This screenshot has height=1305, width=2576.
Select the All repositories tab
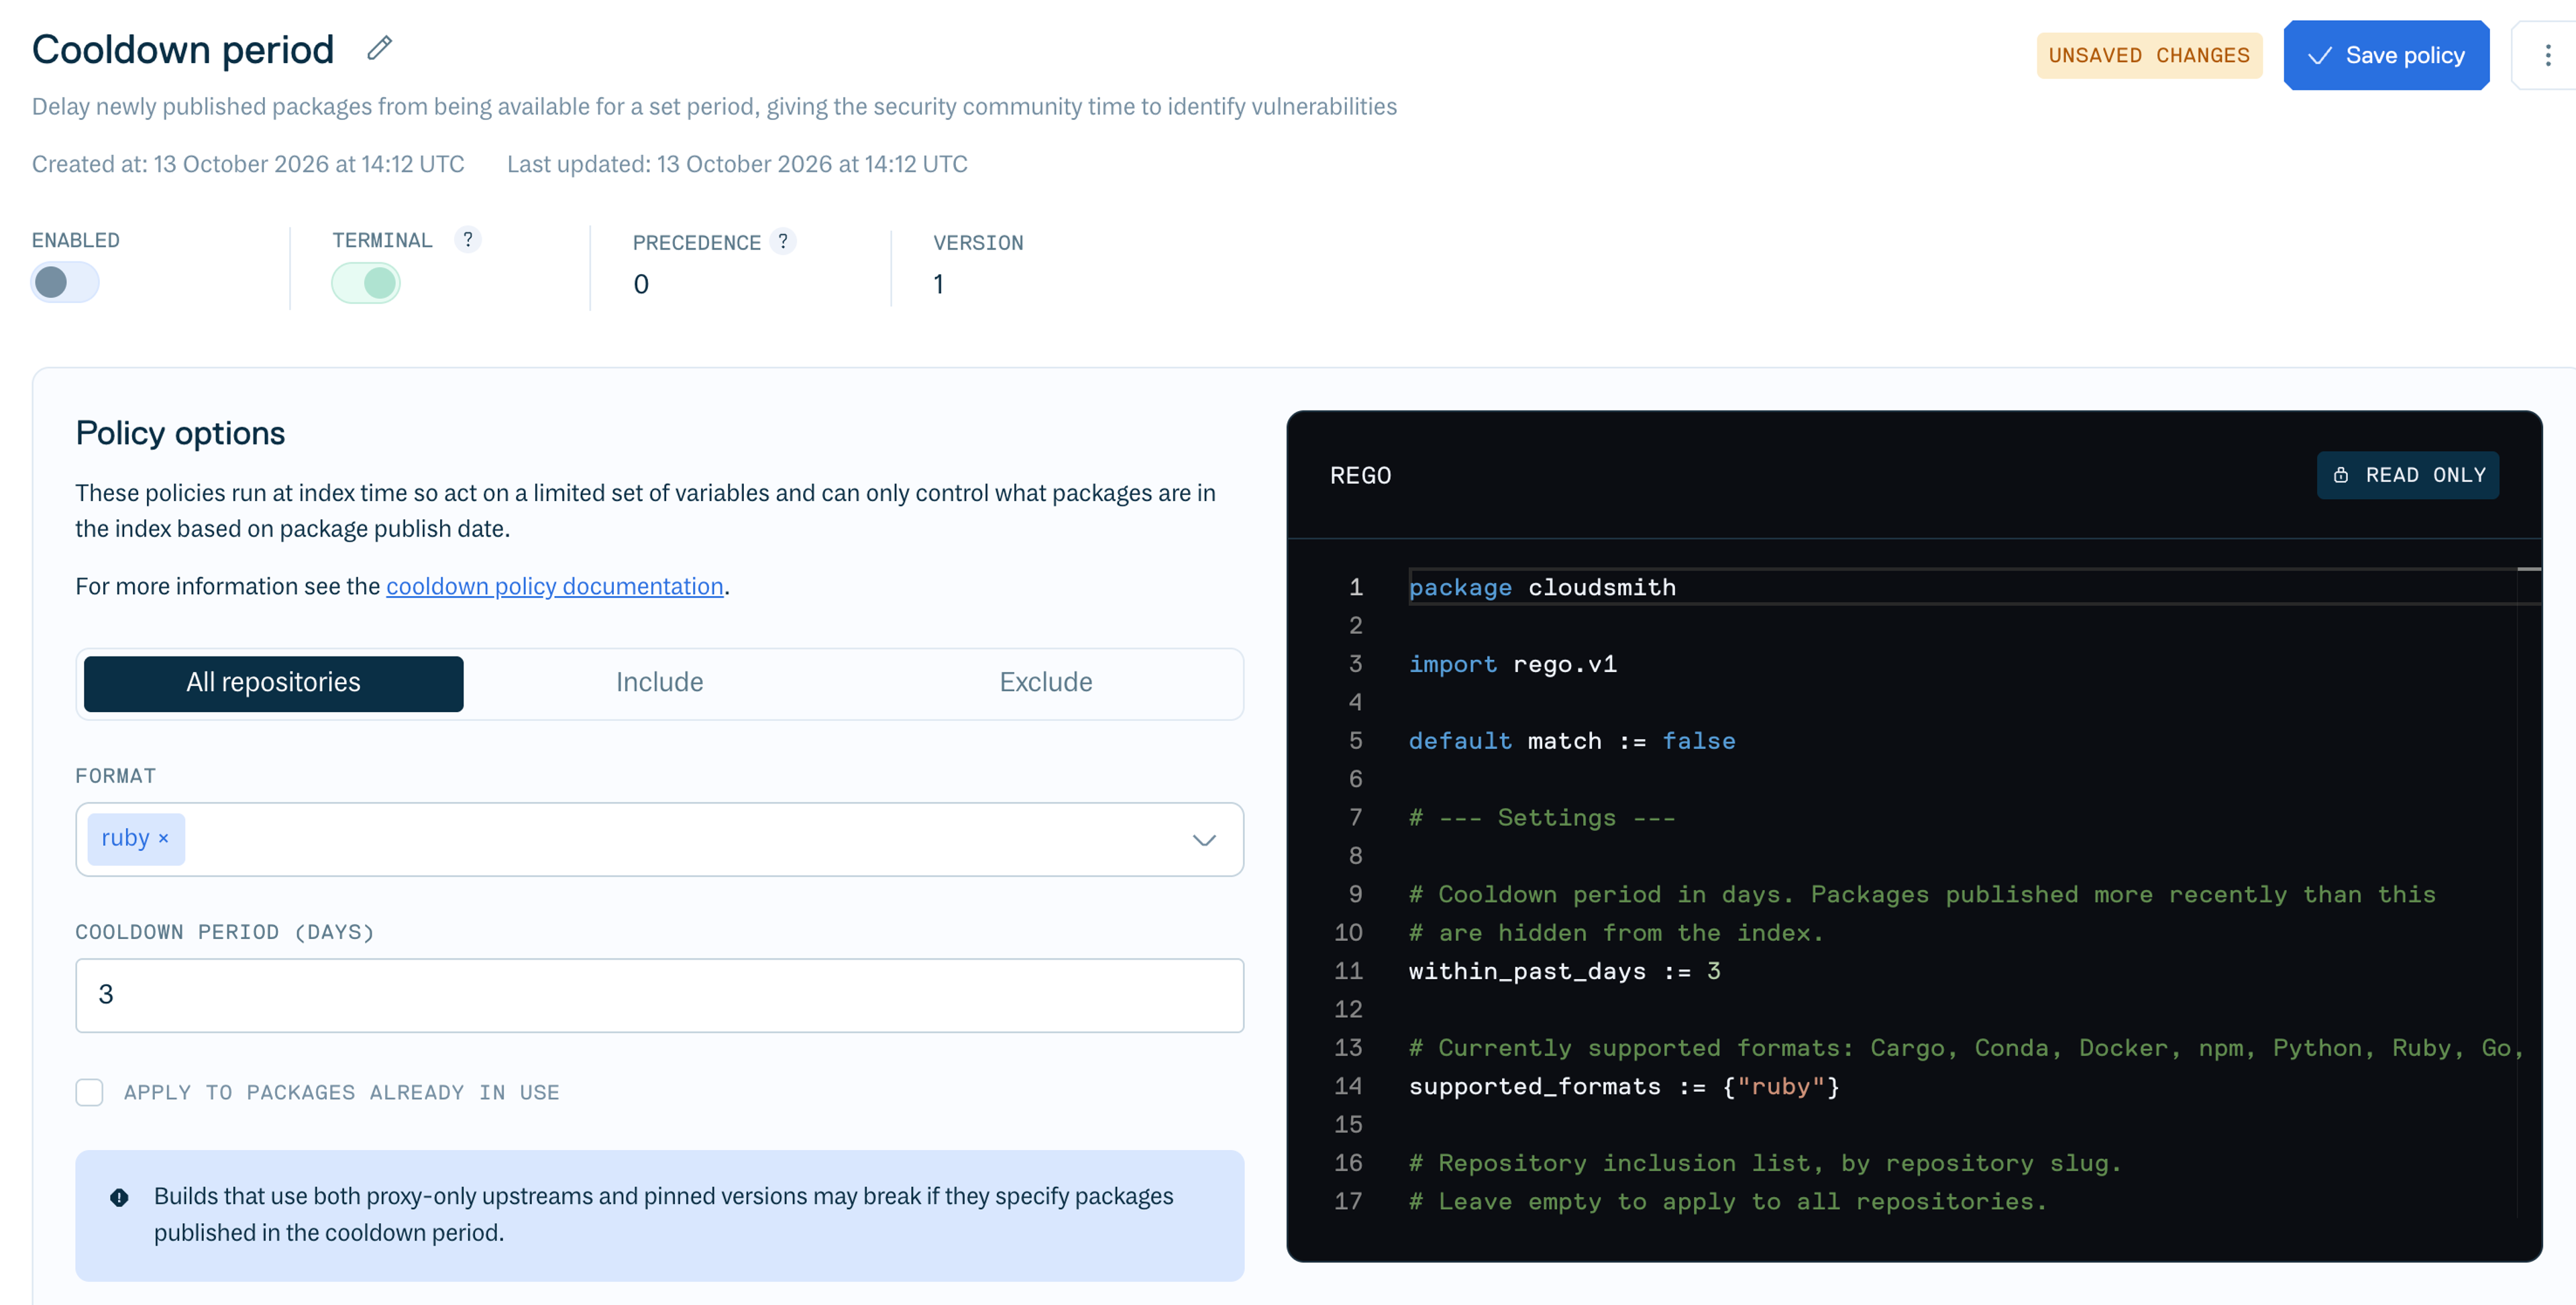coord(273,683)
